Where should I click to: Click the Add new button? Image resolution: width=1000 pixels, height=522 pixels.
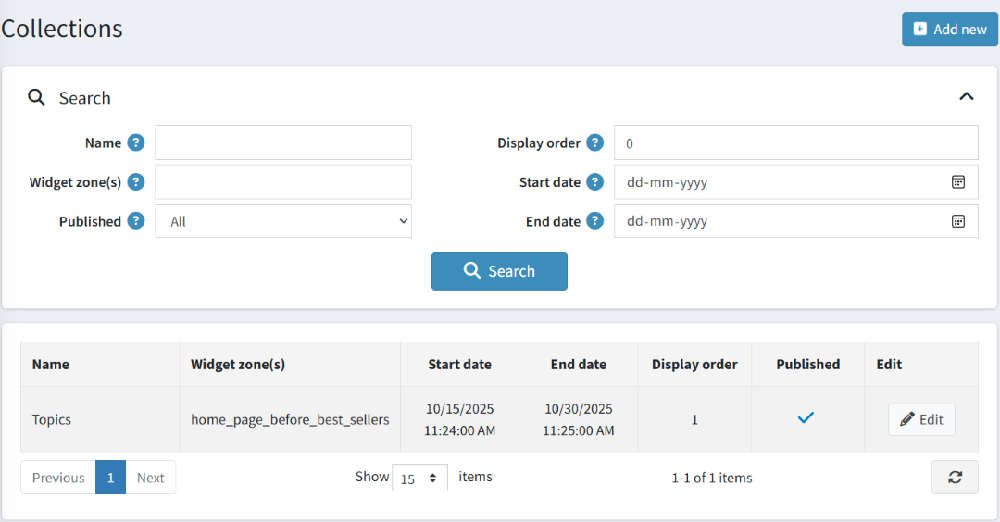[949, 29]
